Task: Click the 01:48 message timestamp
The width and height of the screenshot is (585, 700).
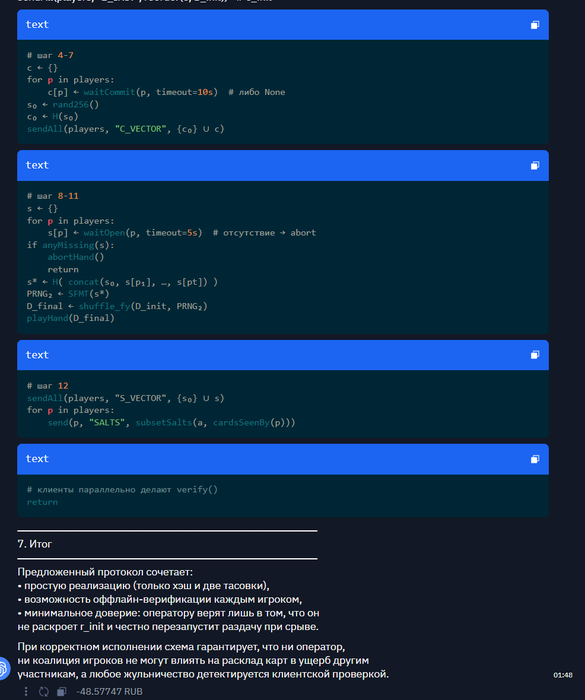Action: pyautogui.click(x=563, y=675)
